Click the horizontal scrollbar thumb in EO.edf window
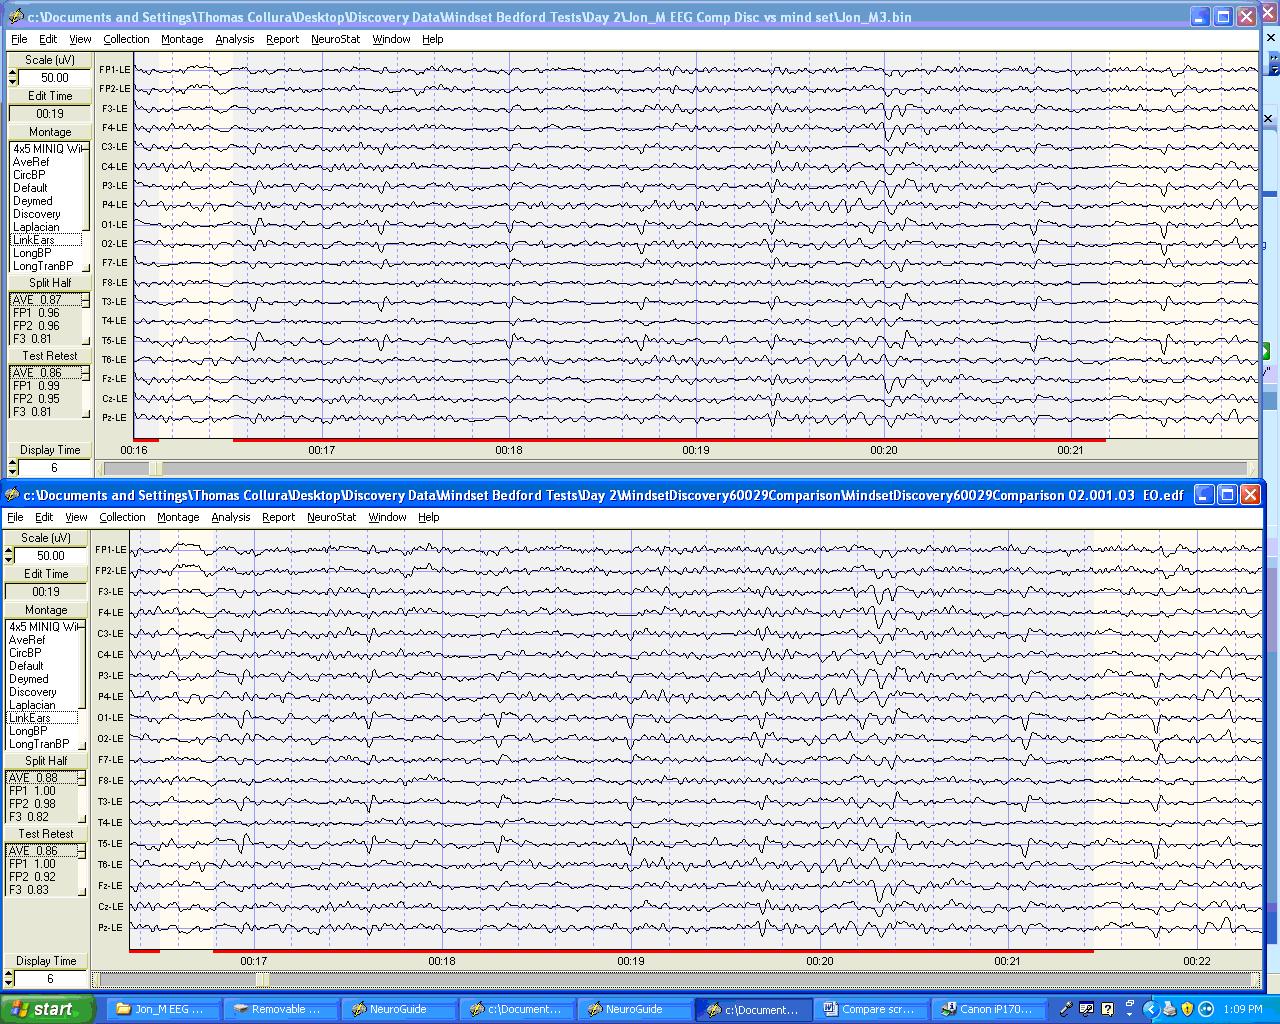 click(262, 980)
